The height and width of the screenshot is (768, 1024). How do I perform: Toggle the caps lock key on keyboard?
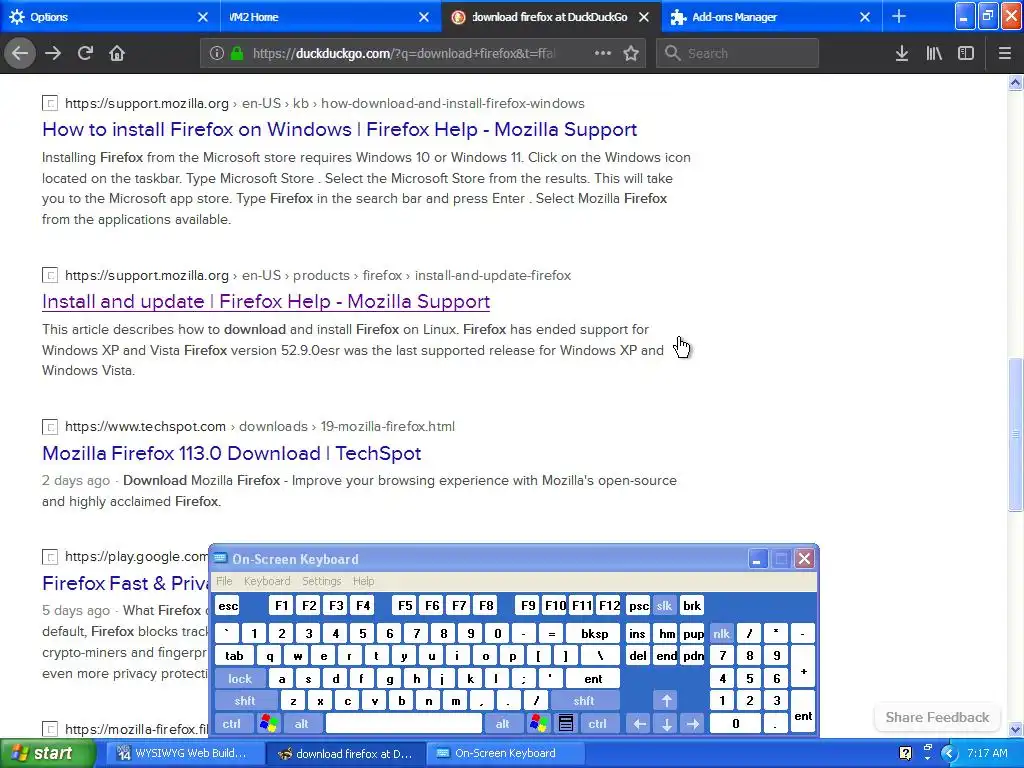pyautogui.click(x=240, y=679)
